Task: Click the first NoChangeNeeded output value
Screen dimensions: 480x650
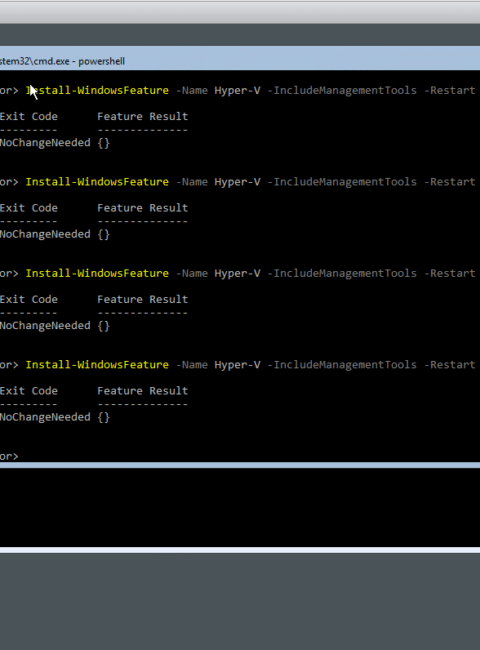Action: 45,143
